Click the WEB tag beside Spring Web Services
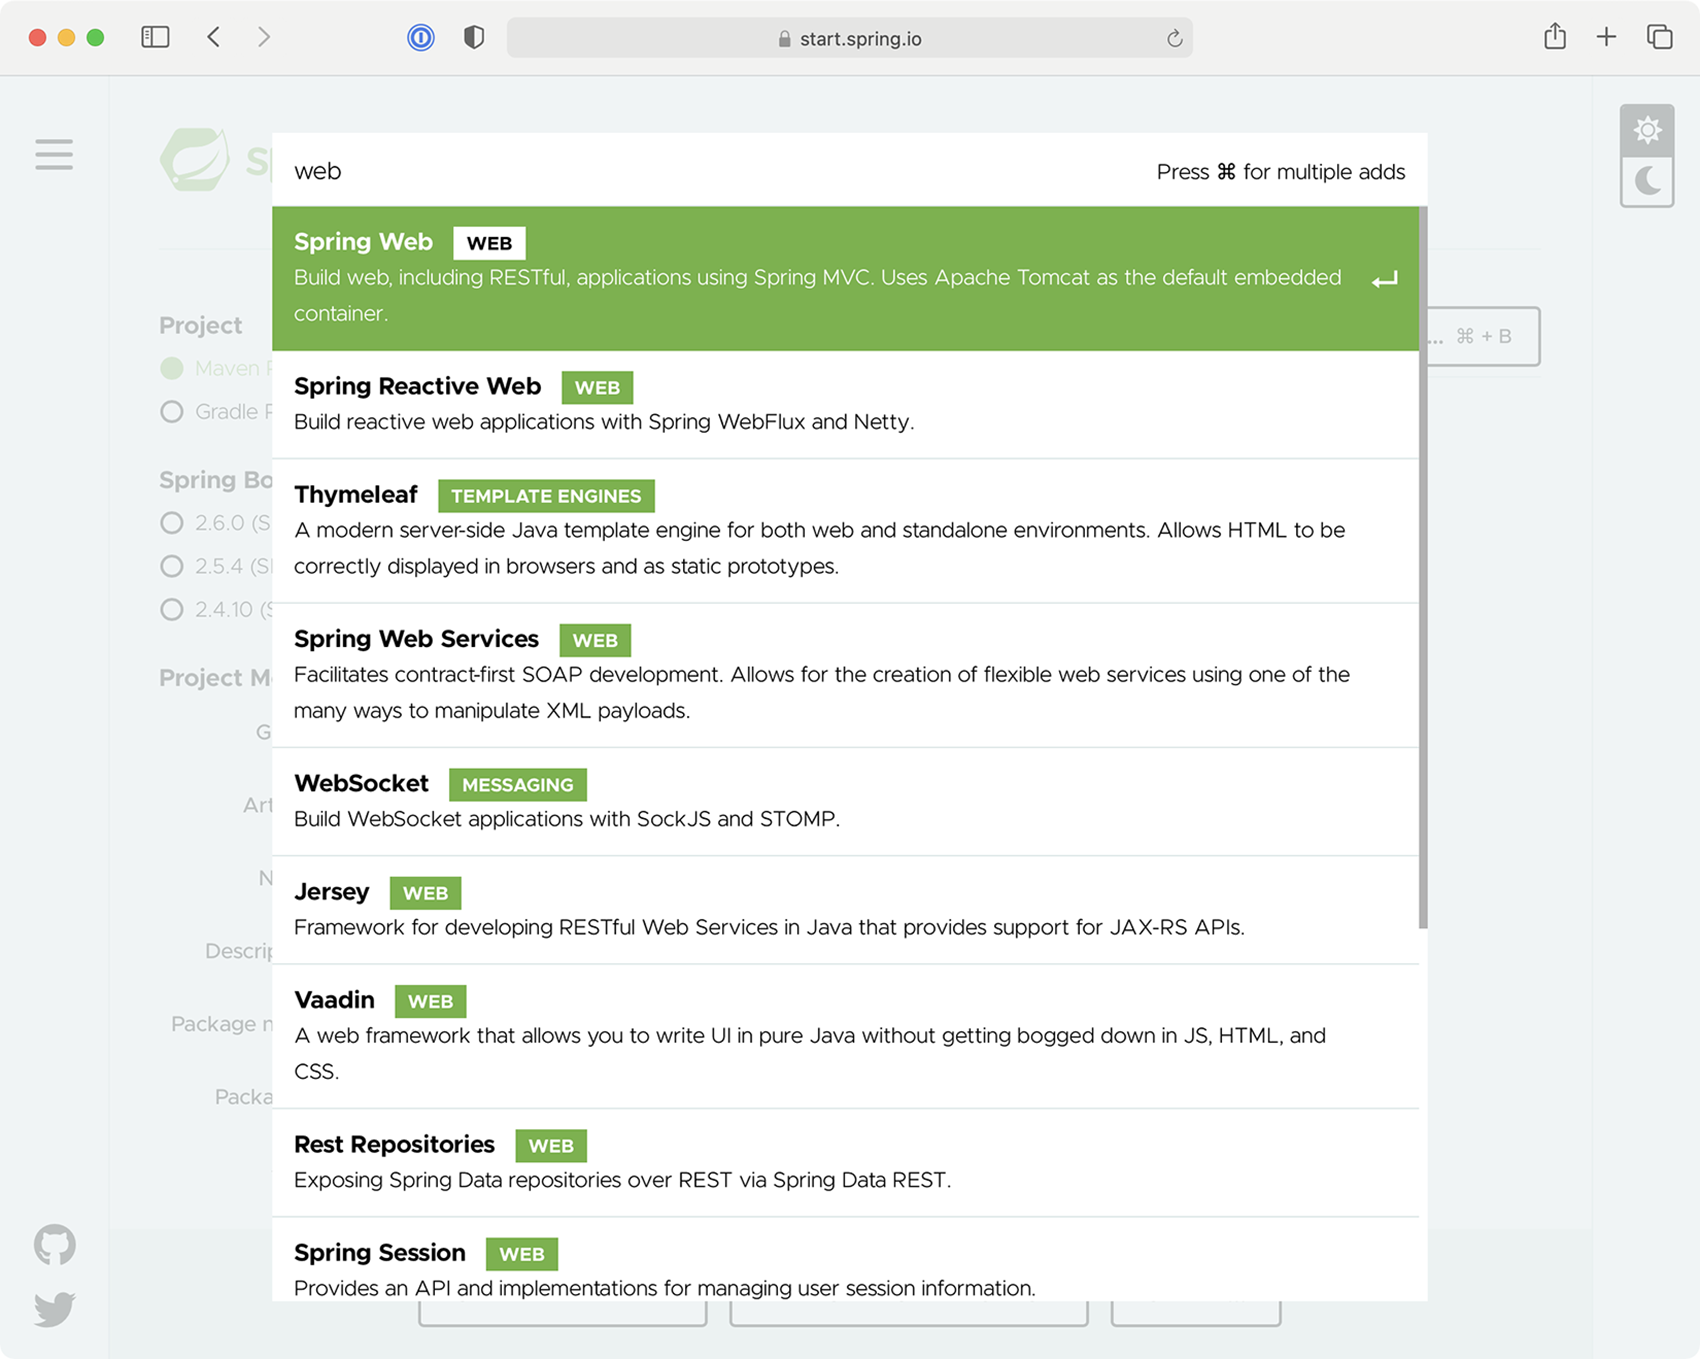This screenshot has width=1700, height=1359. [x=595, y=640]
